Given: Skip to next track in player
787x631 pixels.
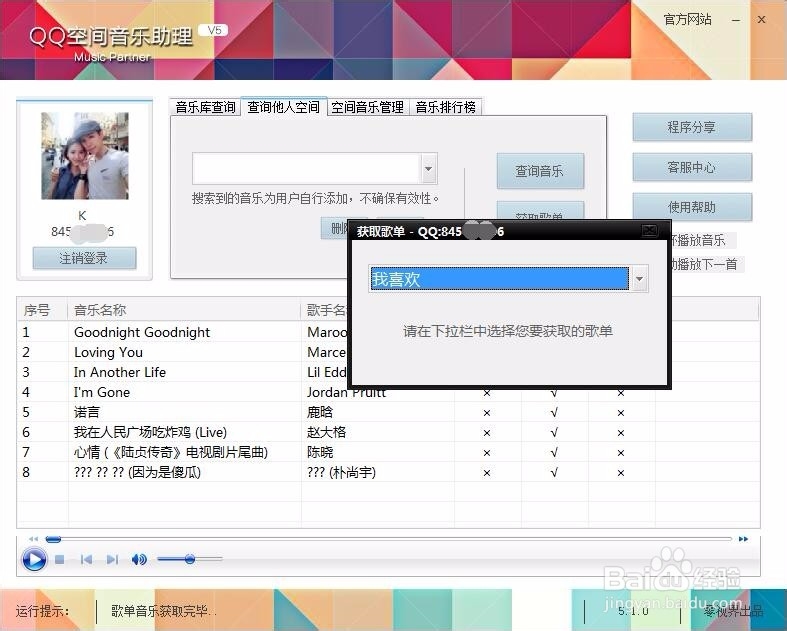Looking at the screenshot, I should [x=112, y=559].
